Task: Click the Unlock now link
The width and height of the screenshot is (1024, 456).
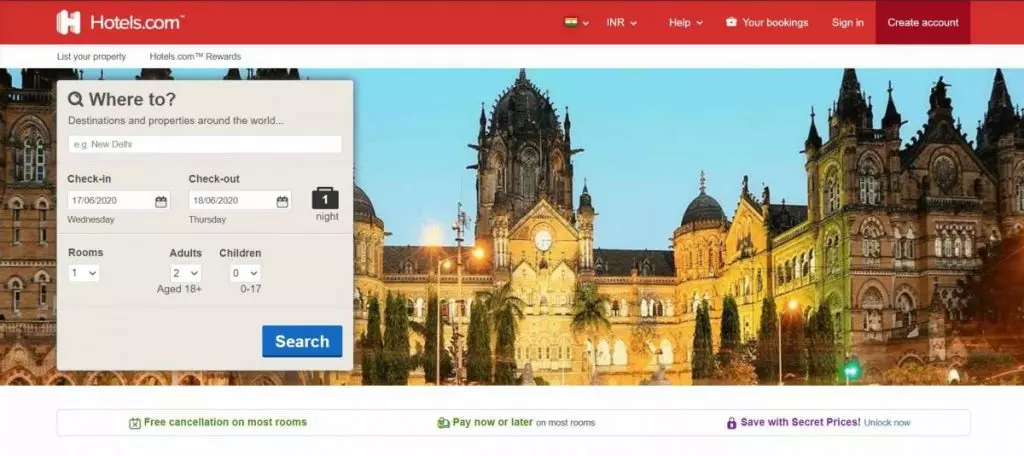Action: coord(887,423)
